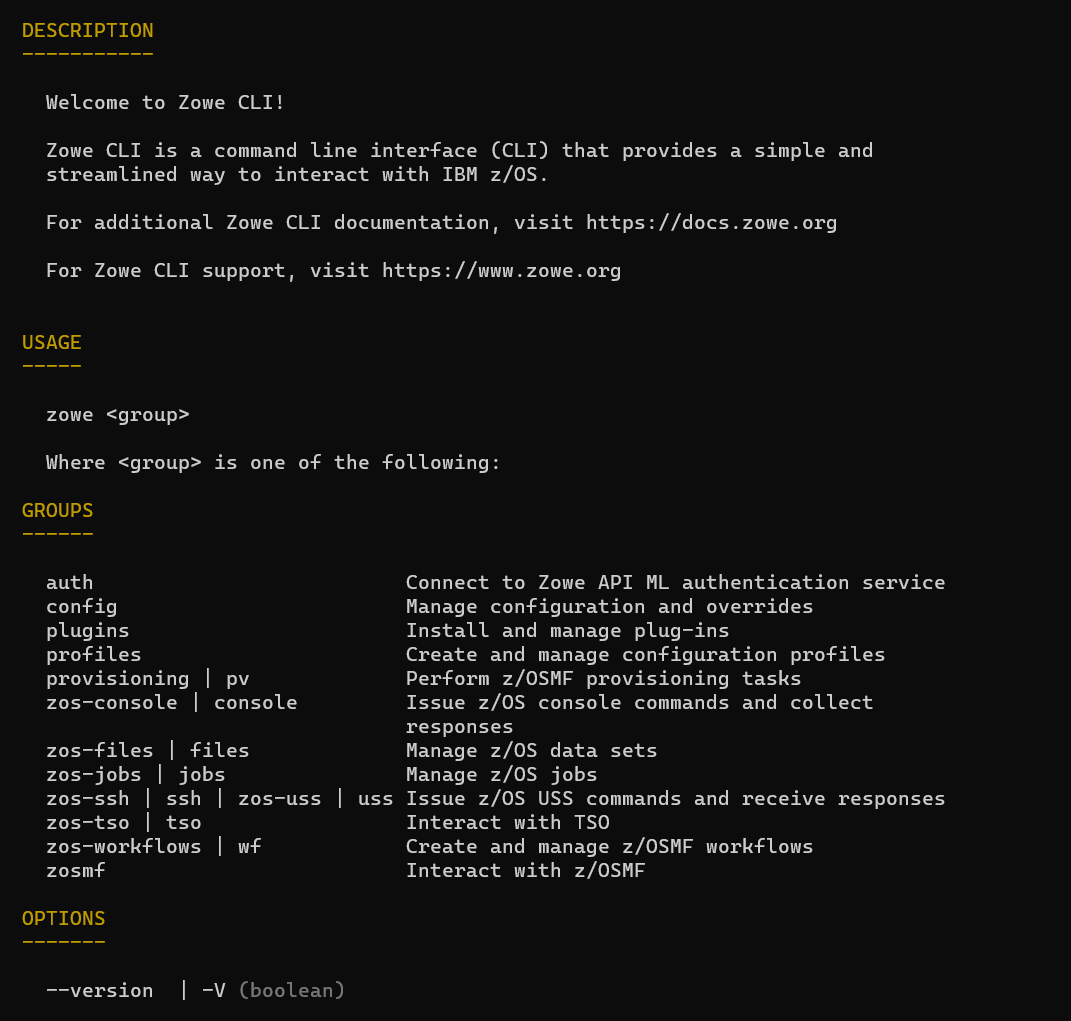Click the OPTIONS section heading

click(64, 918)
